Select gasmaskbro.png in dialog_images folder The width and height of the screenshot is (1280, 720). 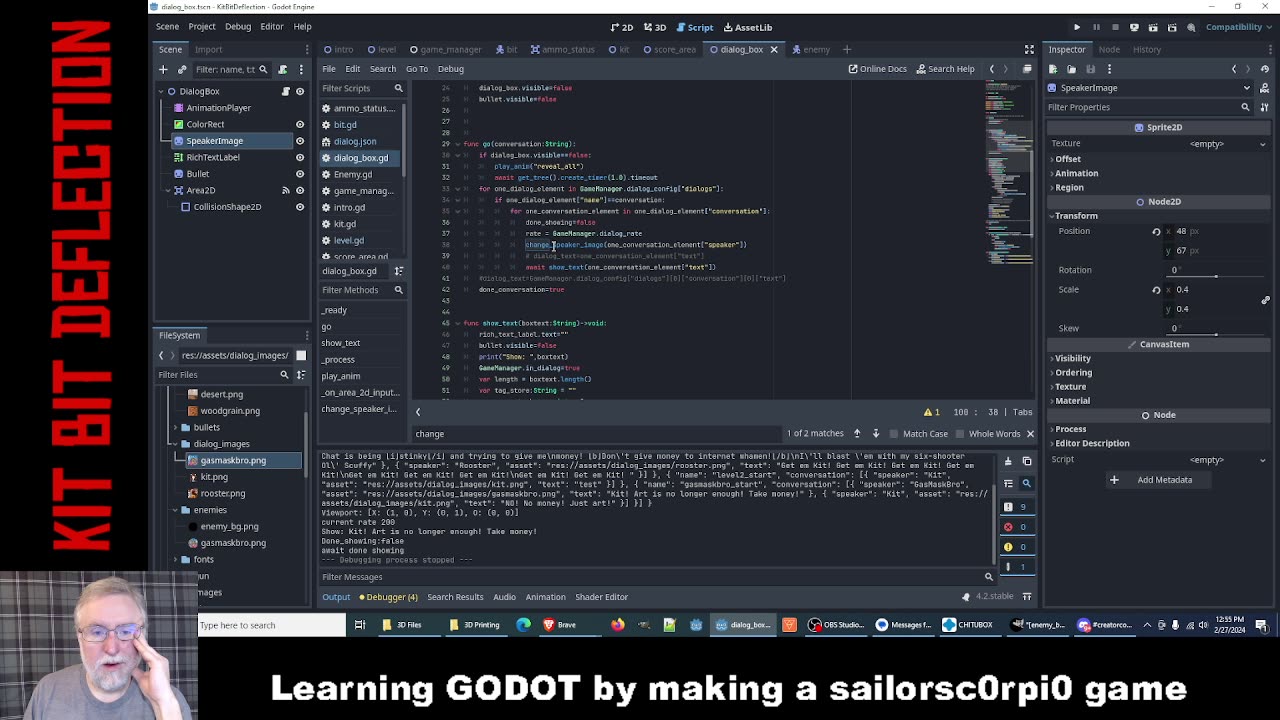coord(233,460)
